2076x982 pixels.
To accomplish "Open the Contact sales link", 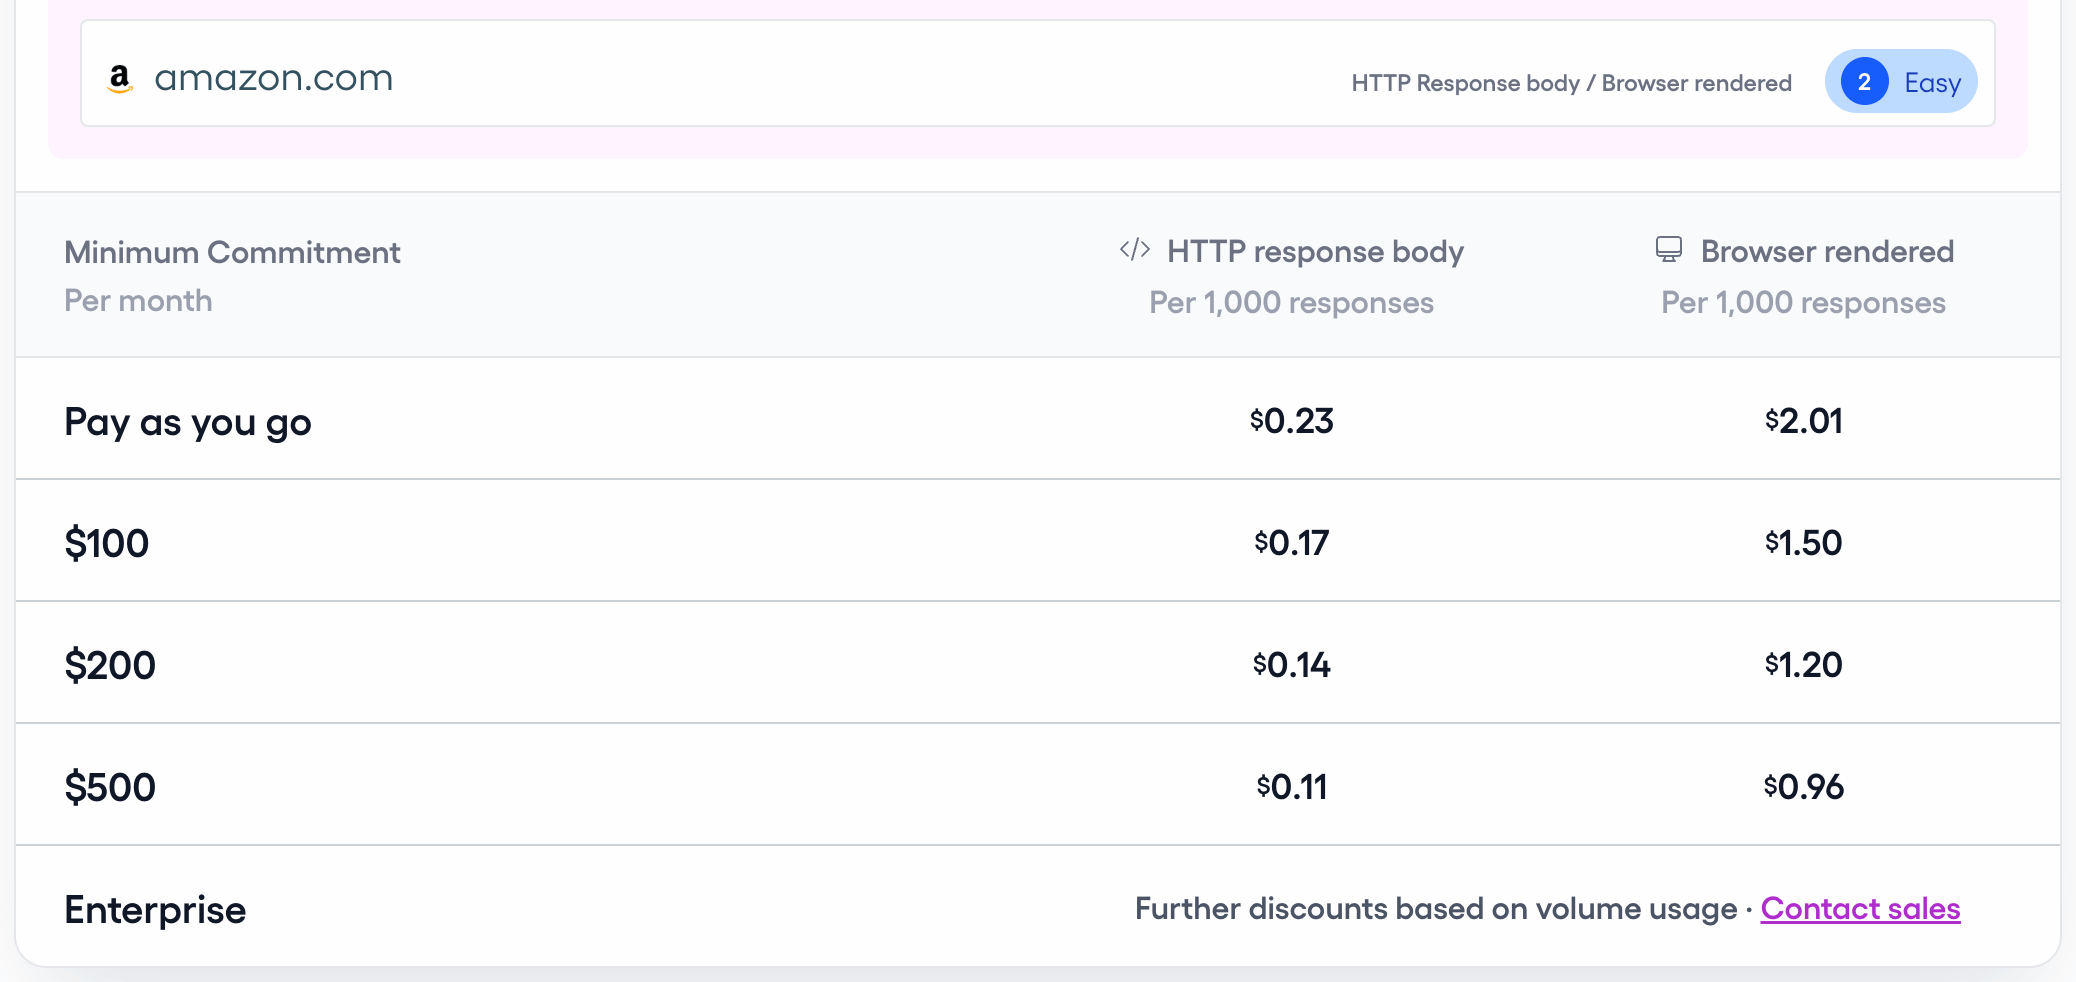I will pos(1861,908).
